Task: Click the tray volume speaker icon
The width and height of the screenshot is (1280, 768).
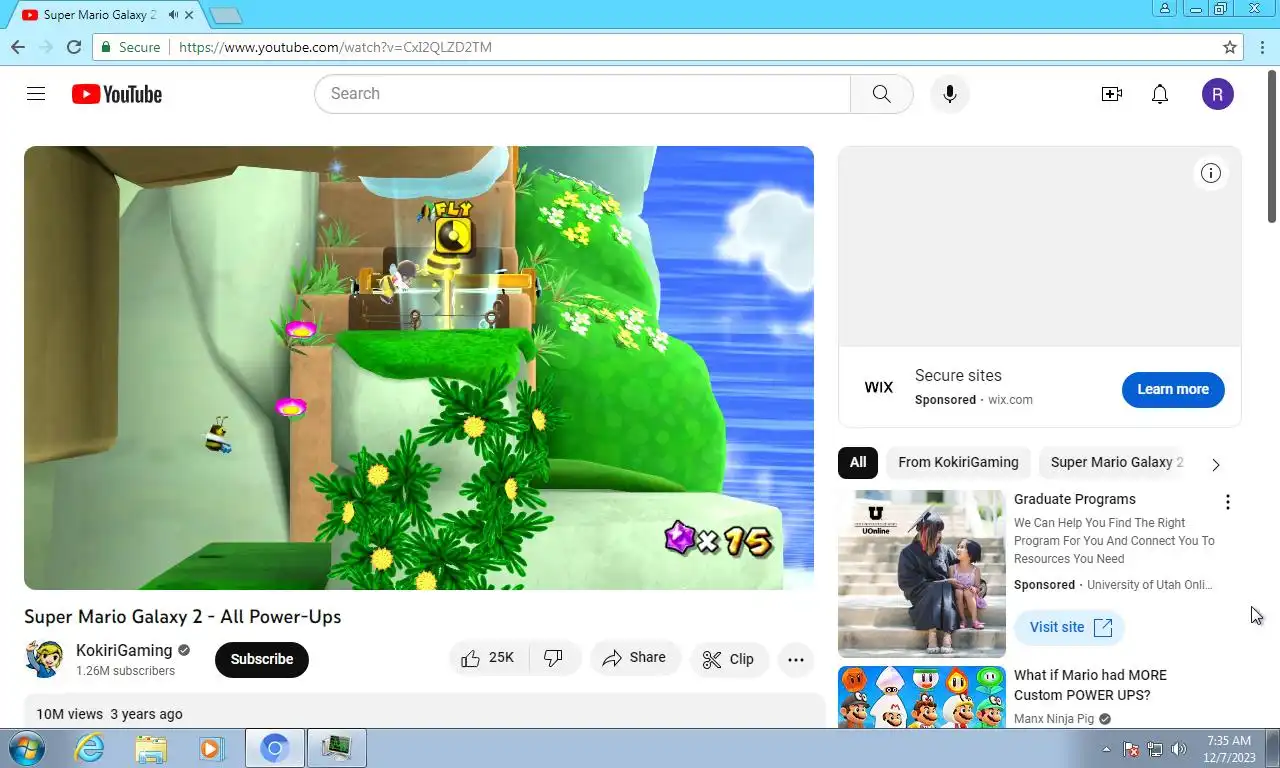Action: point(1179,749)
